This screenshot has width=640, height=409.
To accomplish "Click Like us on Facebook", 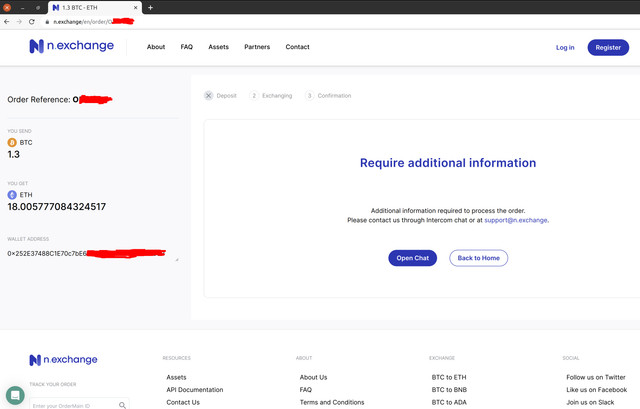I will [x=597, y=390].
